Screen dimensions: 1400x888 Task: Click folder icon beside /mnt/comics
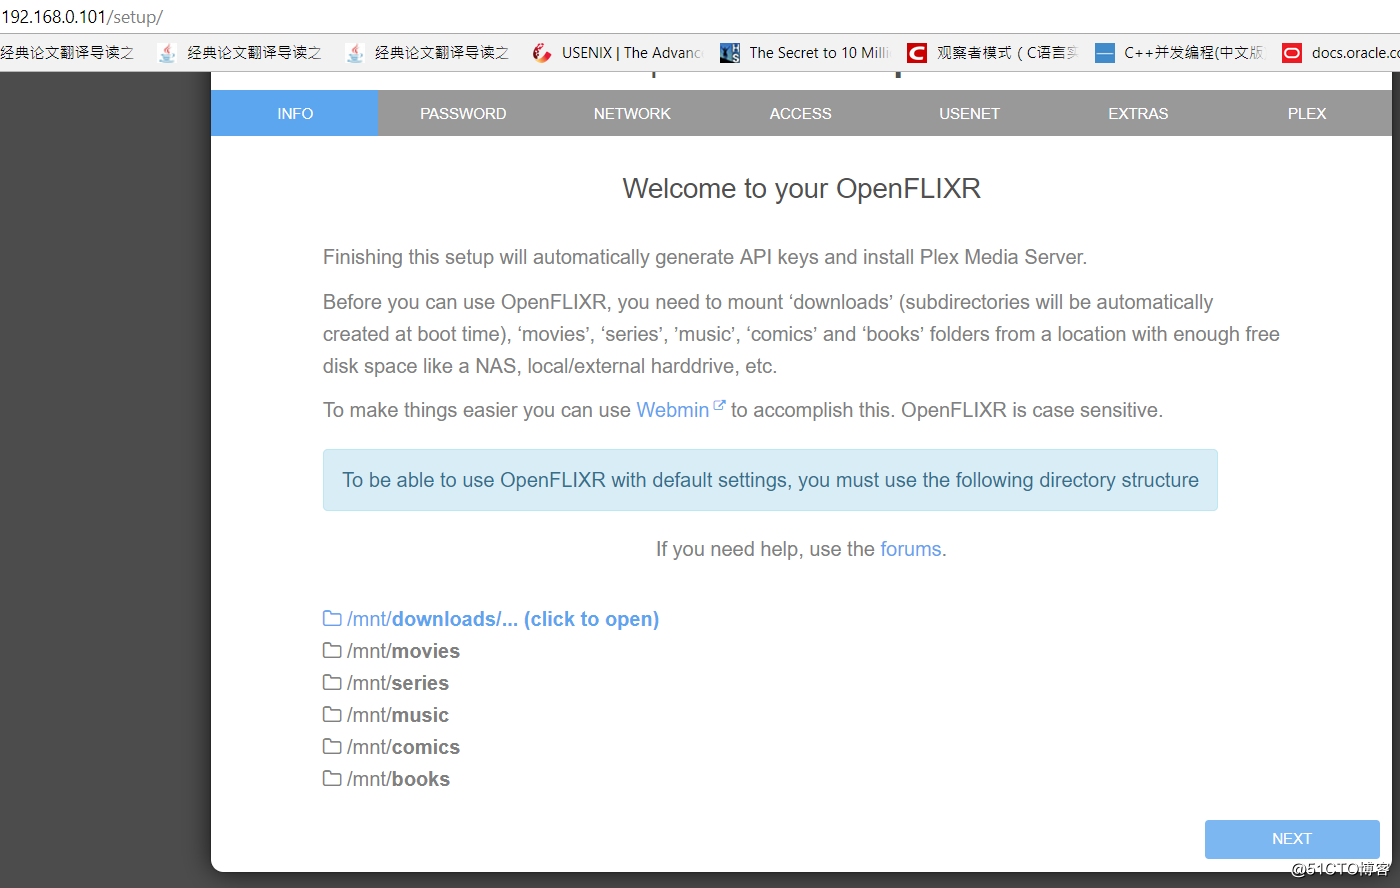[332, 746]
